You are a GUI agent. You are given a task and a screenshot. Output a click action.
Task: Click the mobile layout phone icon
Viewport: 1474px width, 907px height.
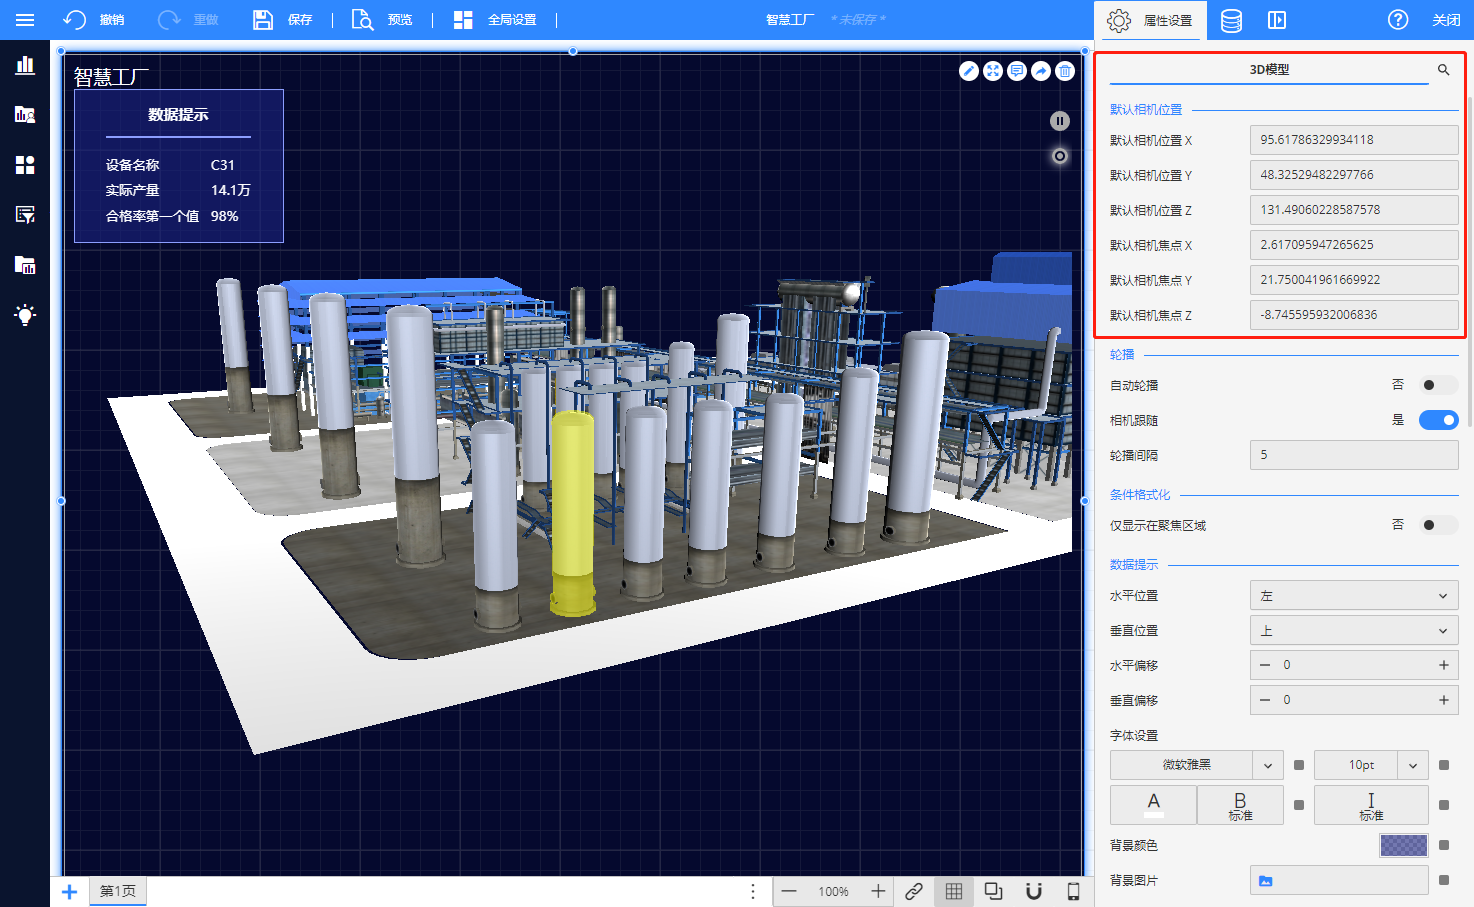[x=1073, y=891]
